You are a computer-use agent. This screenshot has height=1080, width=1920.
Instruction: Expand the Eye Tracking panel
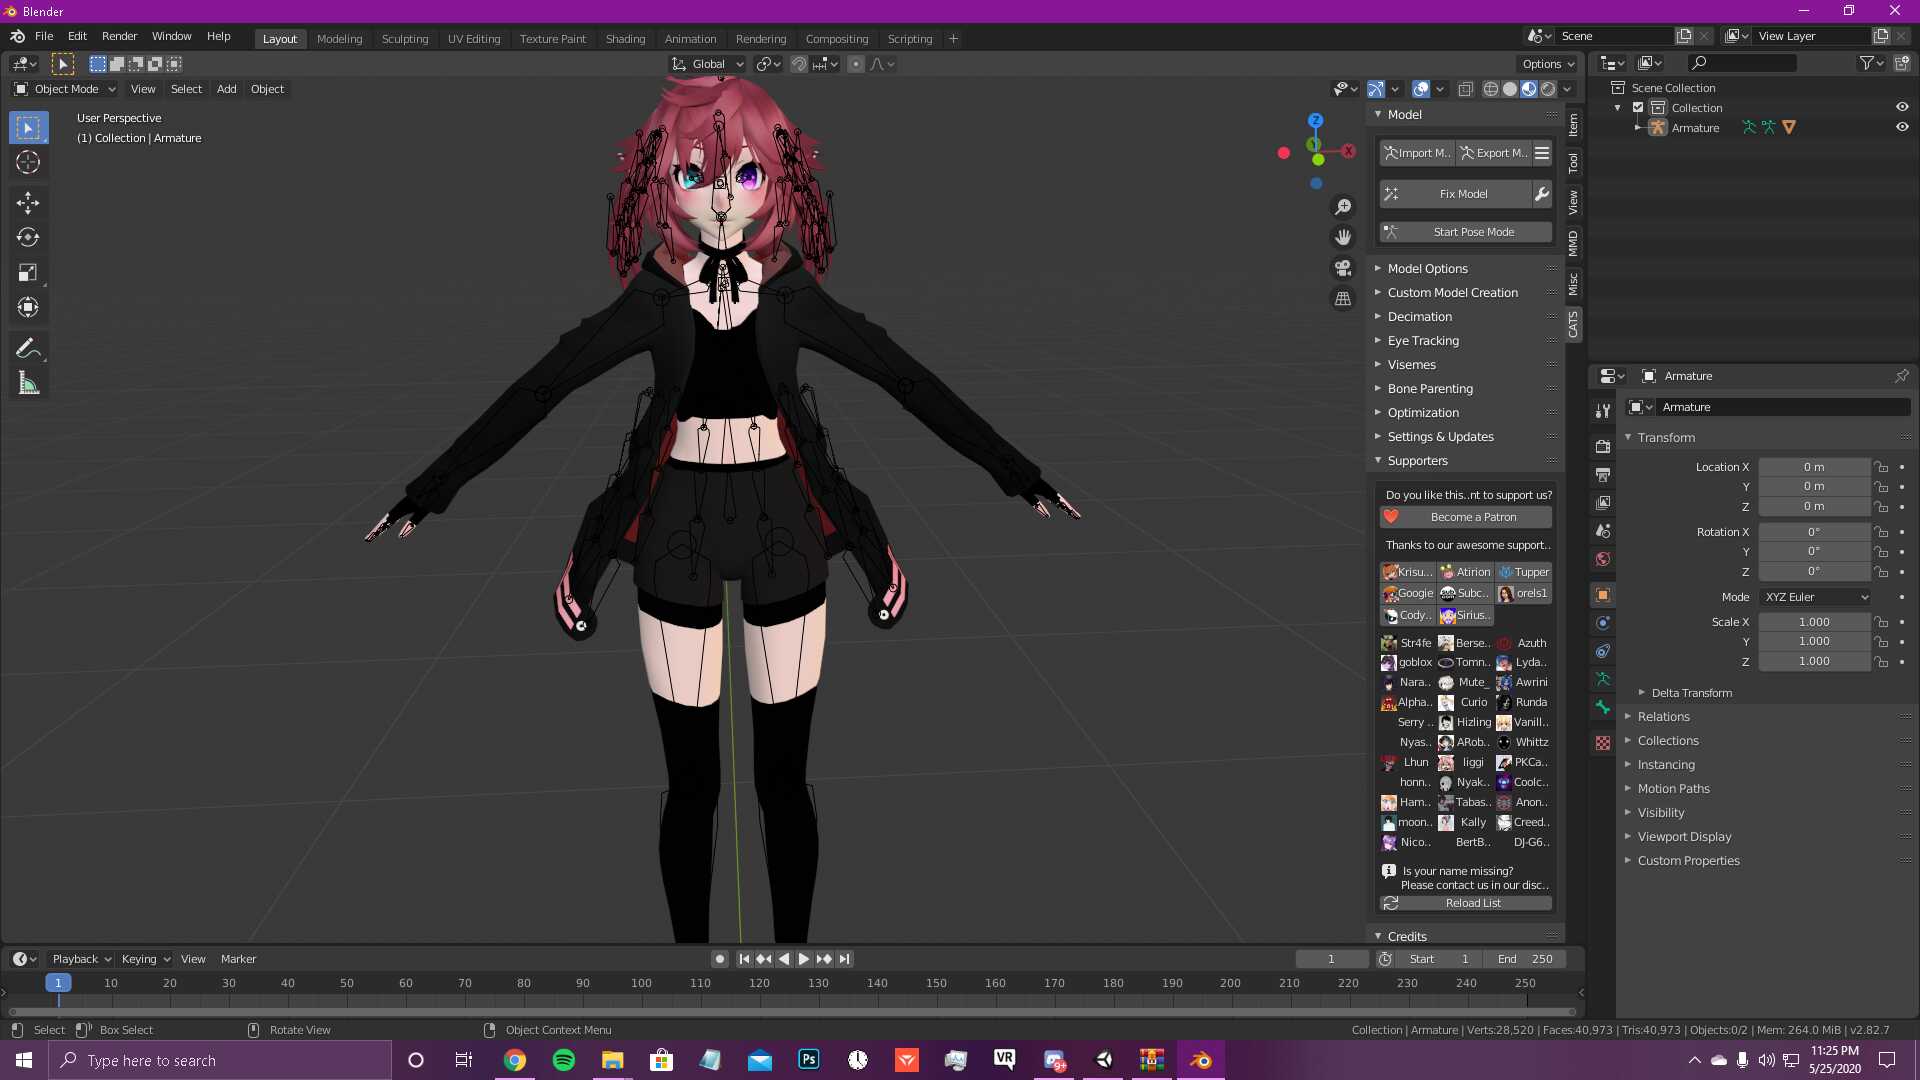pos(1423,341)
